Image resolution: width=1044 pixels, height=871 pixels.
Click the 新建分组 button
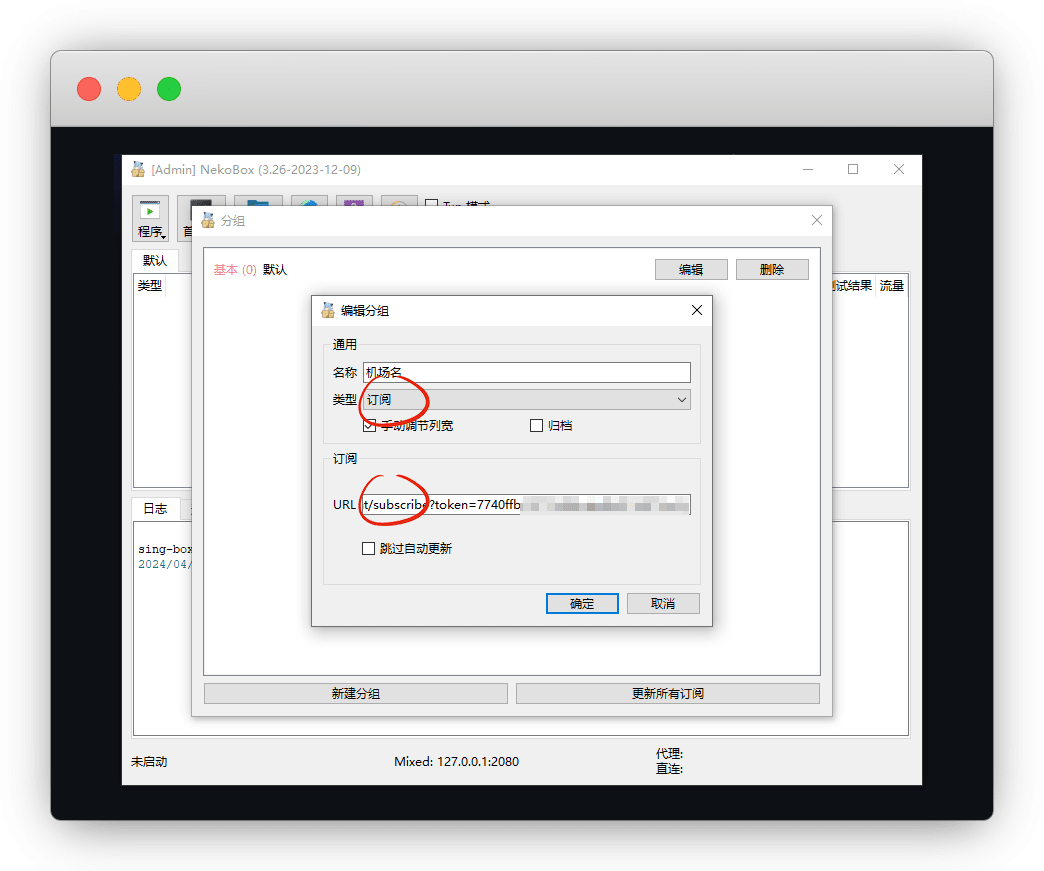tap(355, 693)
